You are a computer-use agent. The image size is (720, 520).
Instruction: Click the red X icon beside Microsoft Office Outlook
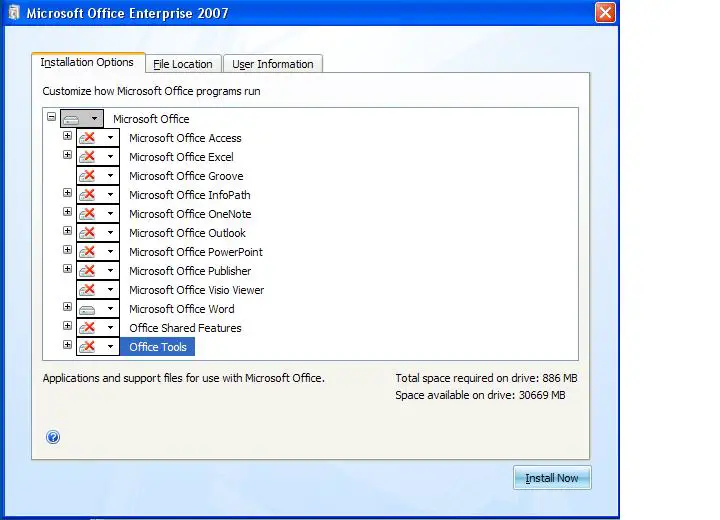(x=87, y=233)
